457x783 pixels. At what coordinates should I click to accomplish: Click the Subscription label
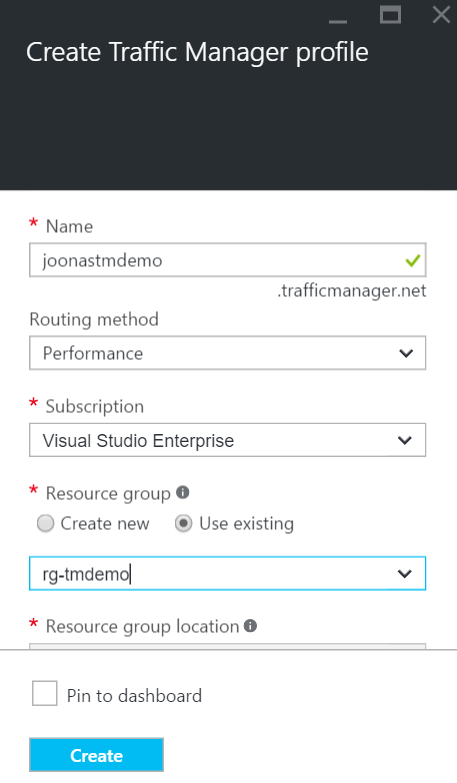94,406
